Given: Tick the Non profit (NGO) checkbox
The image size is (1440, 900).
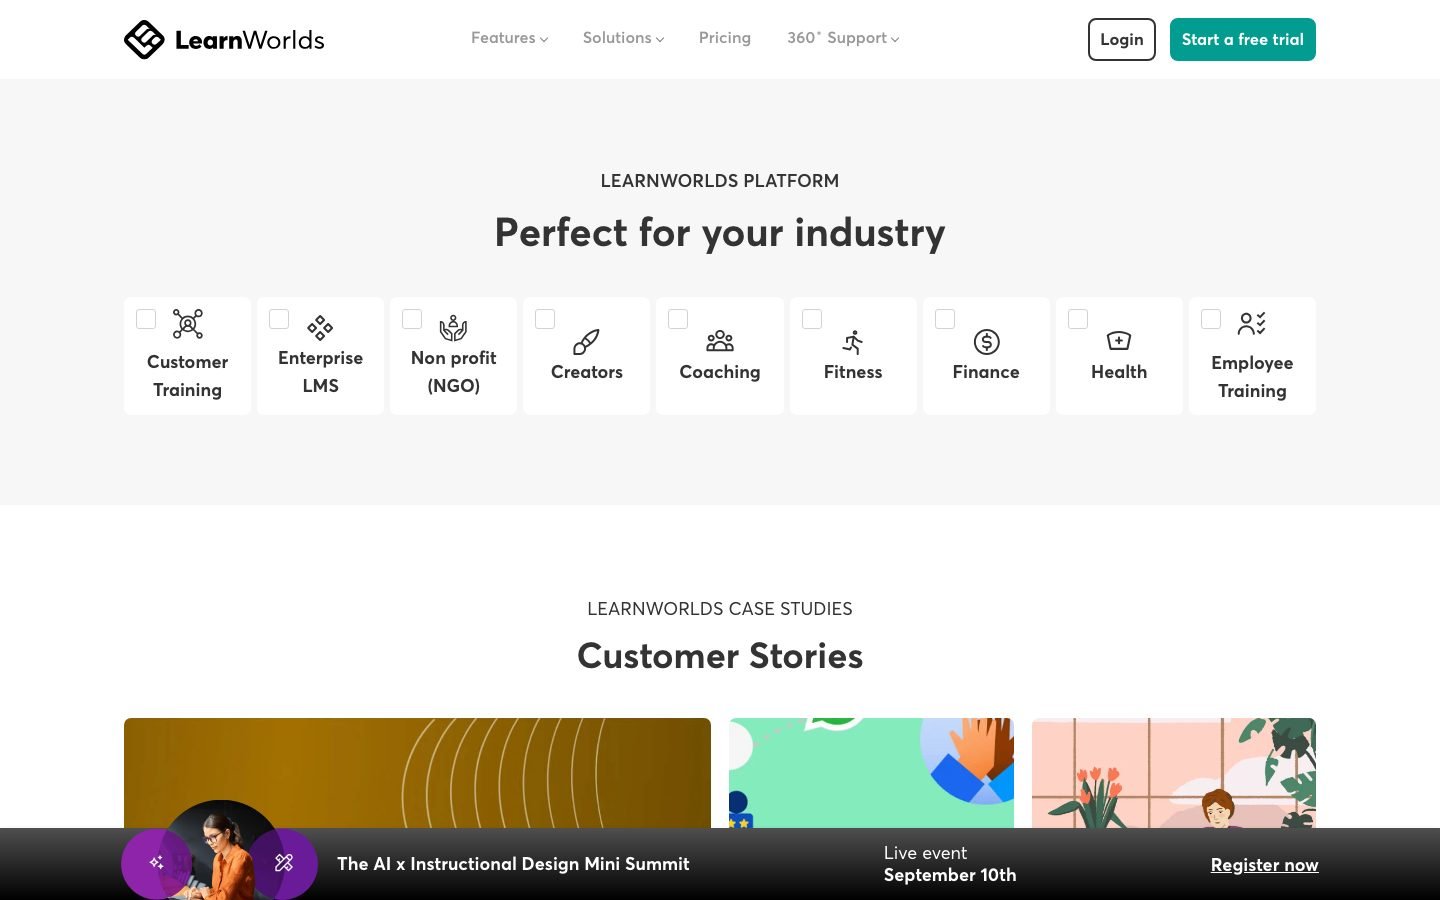Looking at the screenshot, I should pyautogui.click(x=412, y=319).
